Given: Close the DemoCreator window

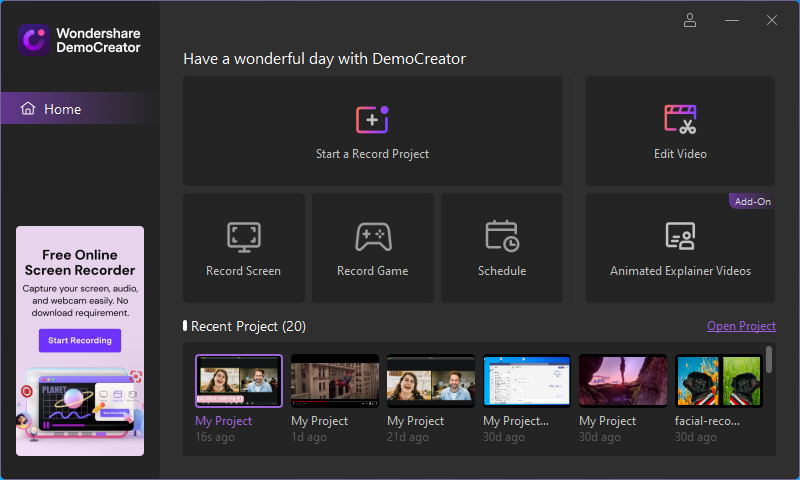Looking at the screenshot, I should 771,20.
